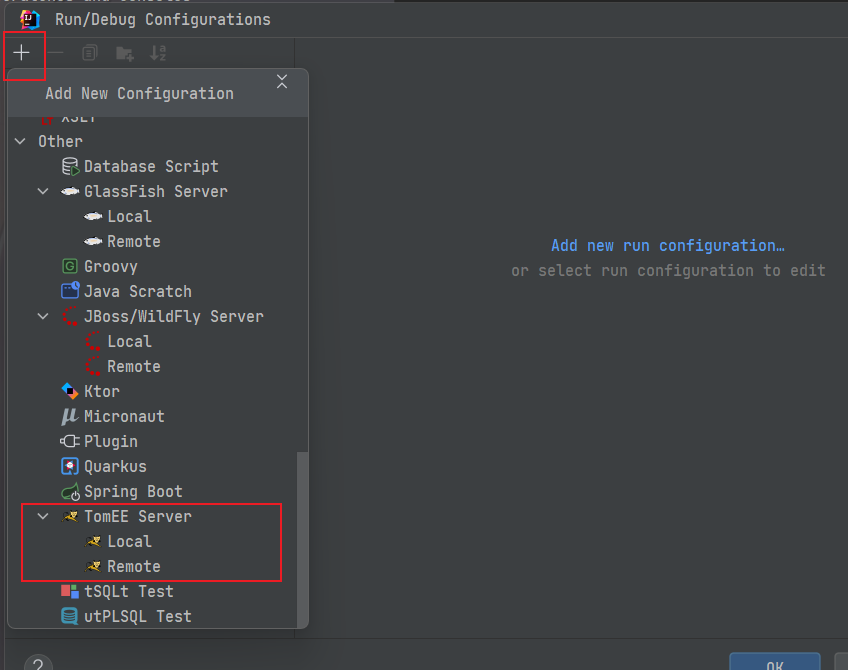Click the TomEE Local cat icon
Image resolution: width=848 pixels, height=670 pixels.
tap(93, 541)
